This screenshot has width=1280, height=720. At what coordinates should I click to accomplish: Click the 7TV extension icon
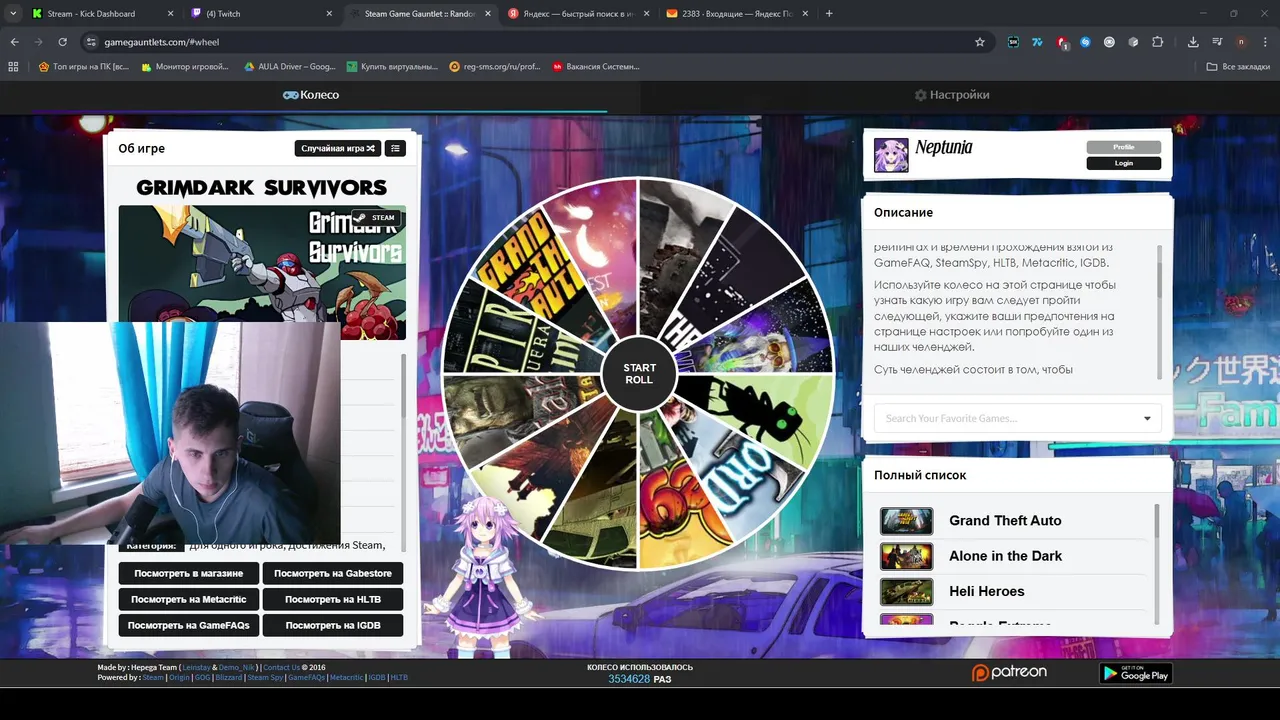tap(1037, 42)
